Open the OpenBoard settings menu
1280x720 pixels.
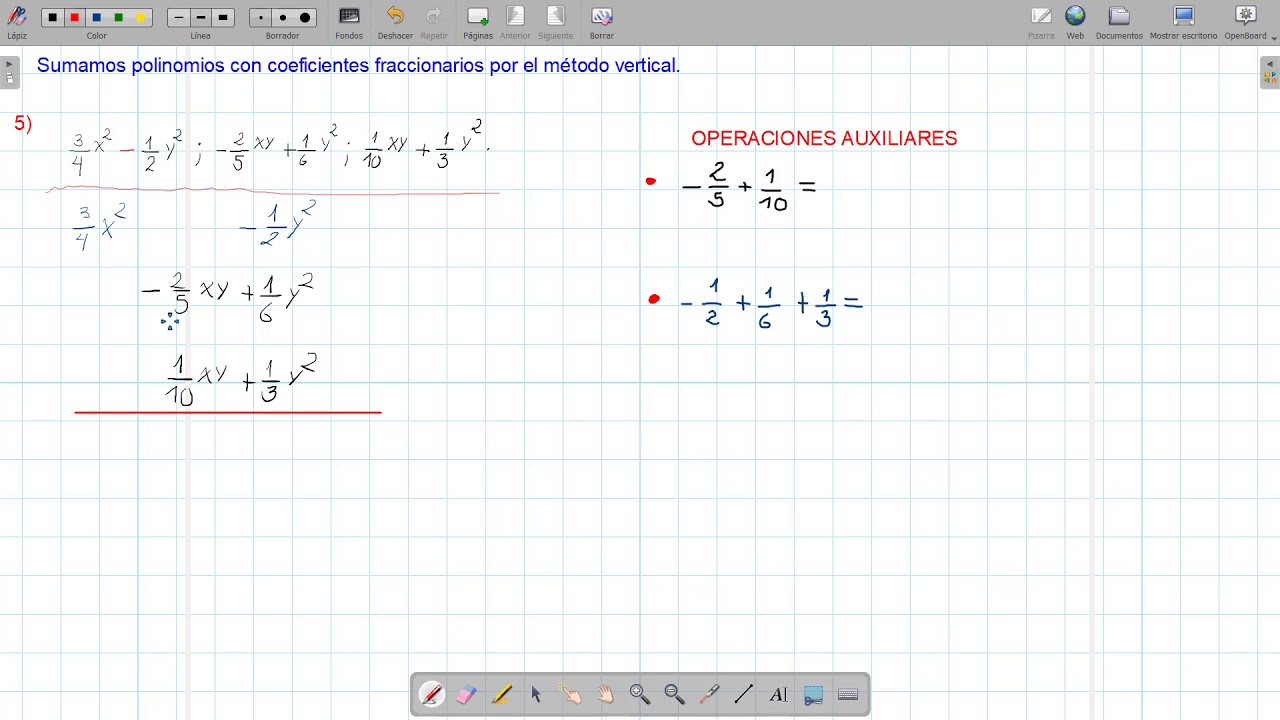pyautogui.click(x=1245, y=17)
